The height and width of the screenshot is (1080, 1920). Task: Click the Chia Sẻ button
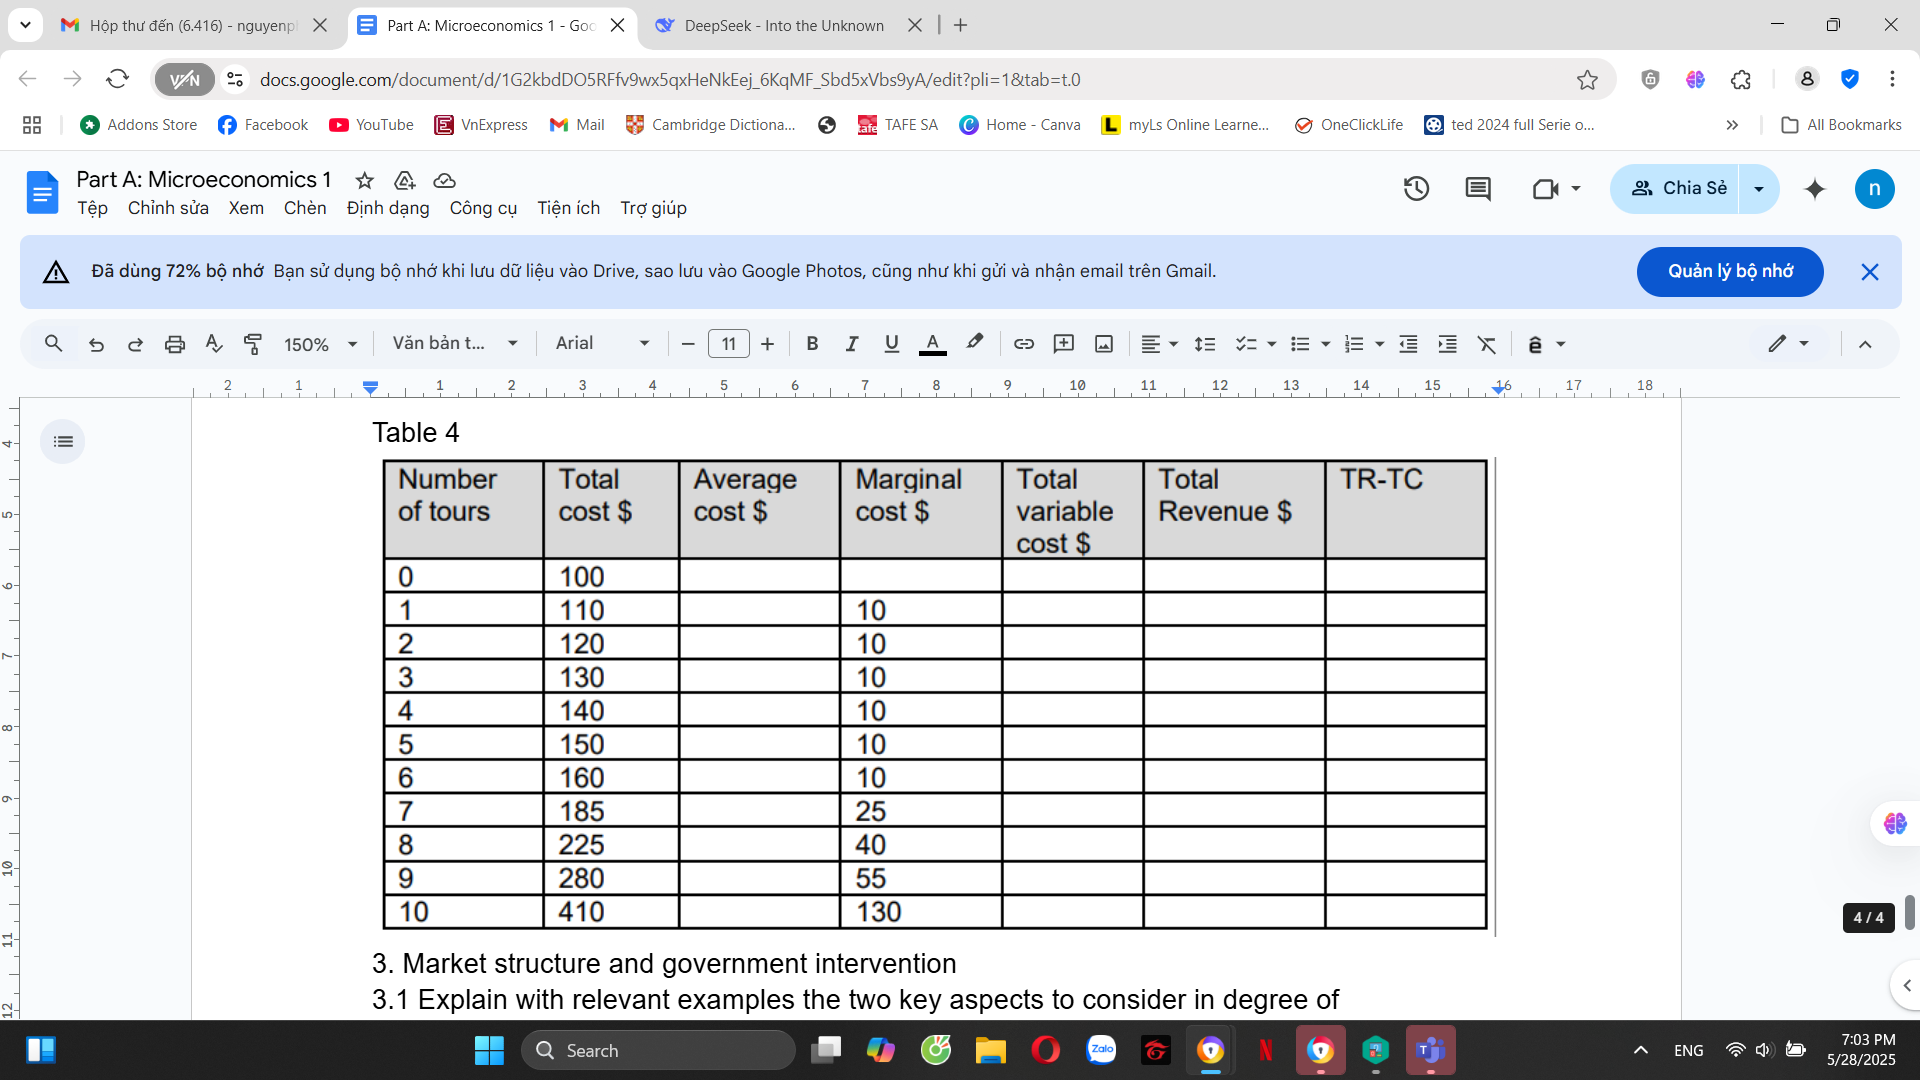click(1676, 188)
